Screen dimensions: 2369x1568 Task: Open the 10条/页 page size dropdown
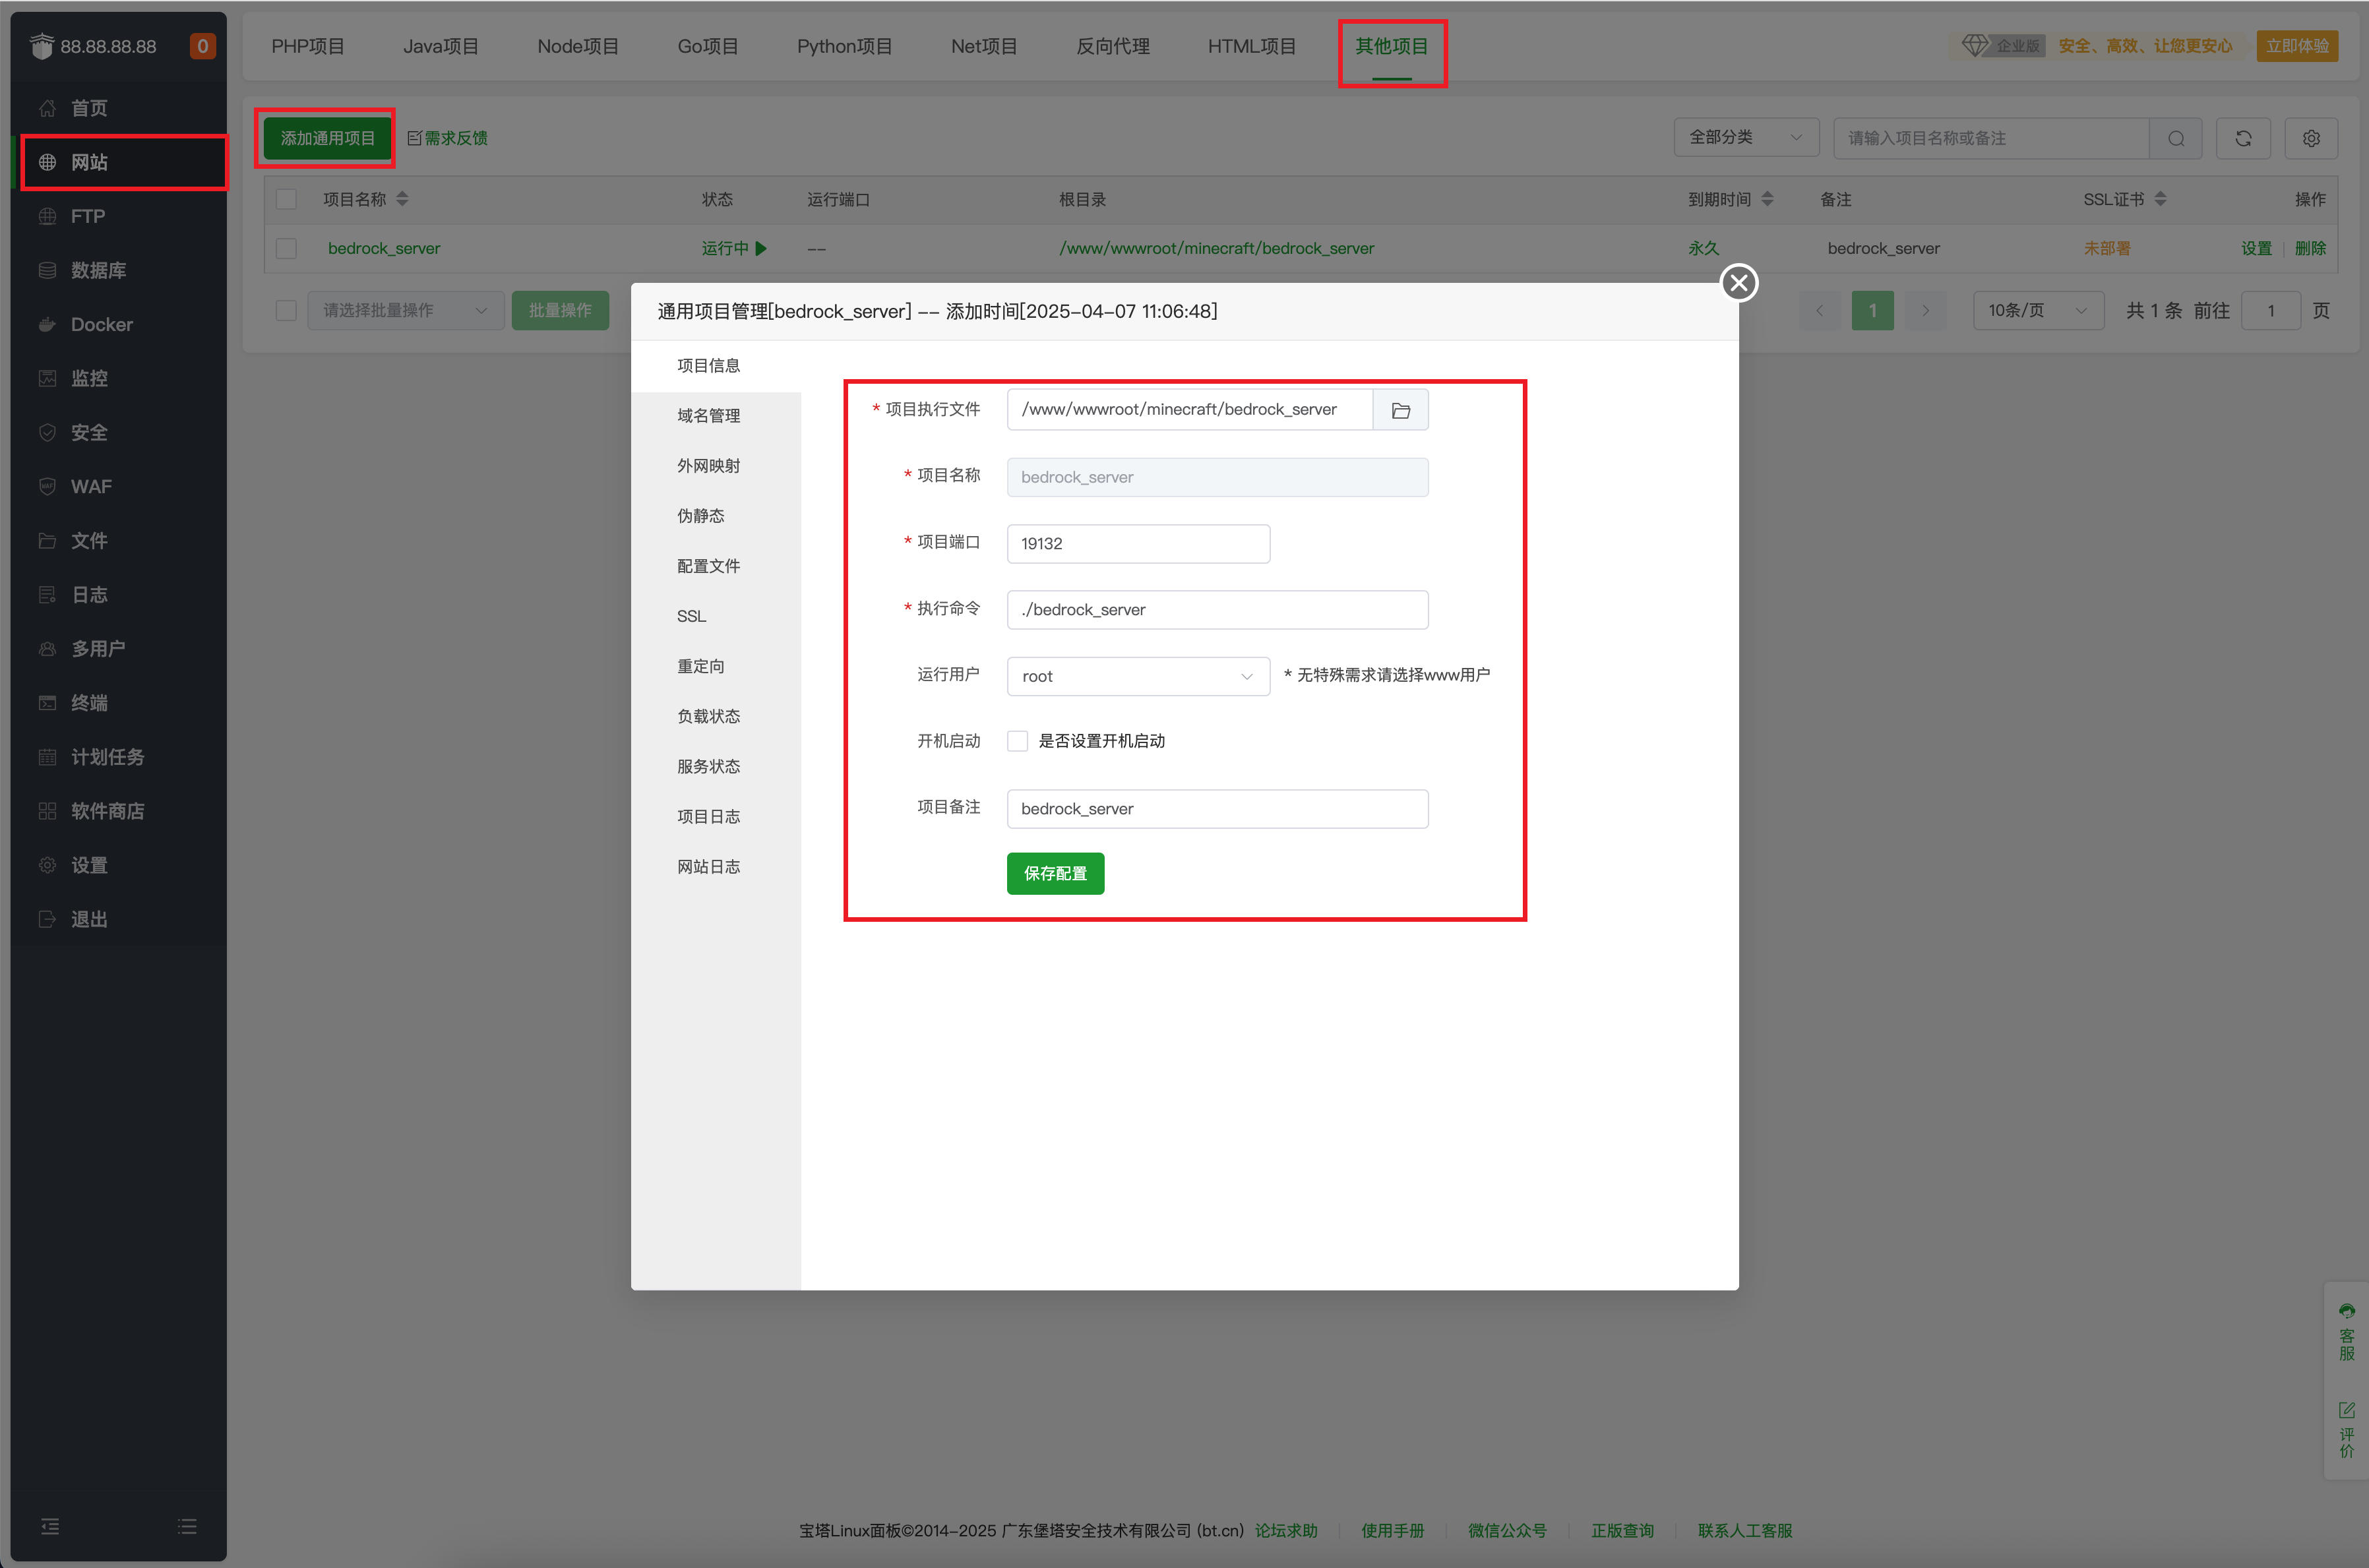point(2038,310)
